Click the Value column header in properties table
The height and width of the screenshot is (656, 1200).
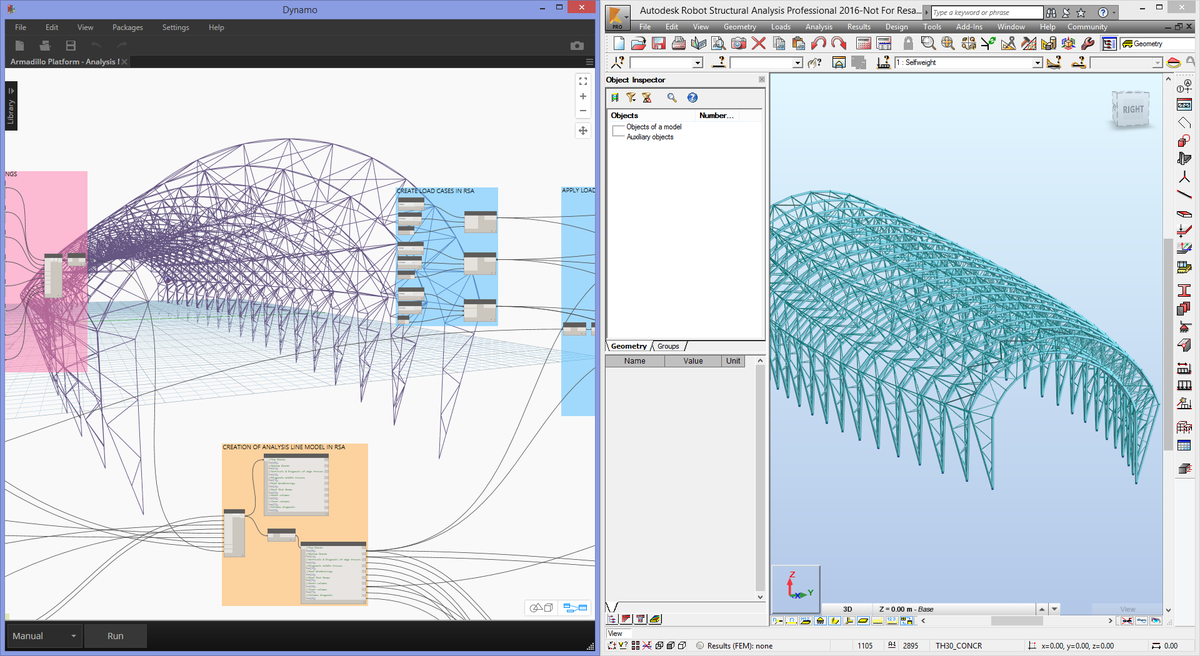click(x=693, y=361)
